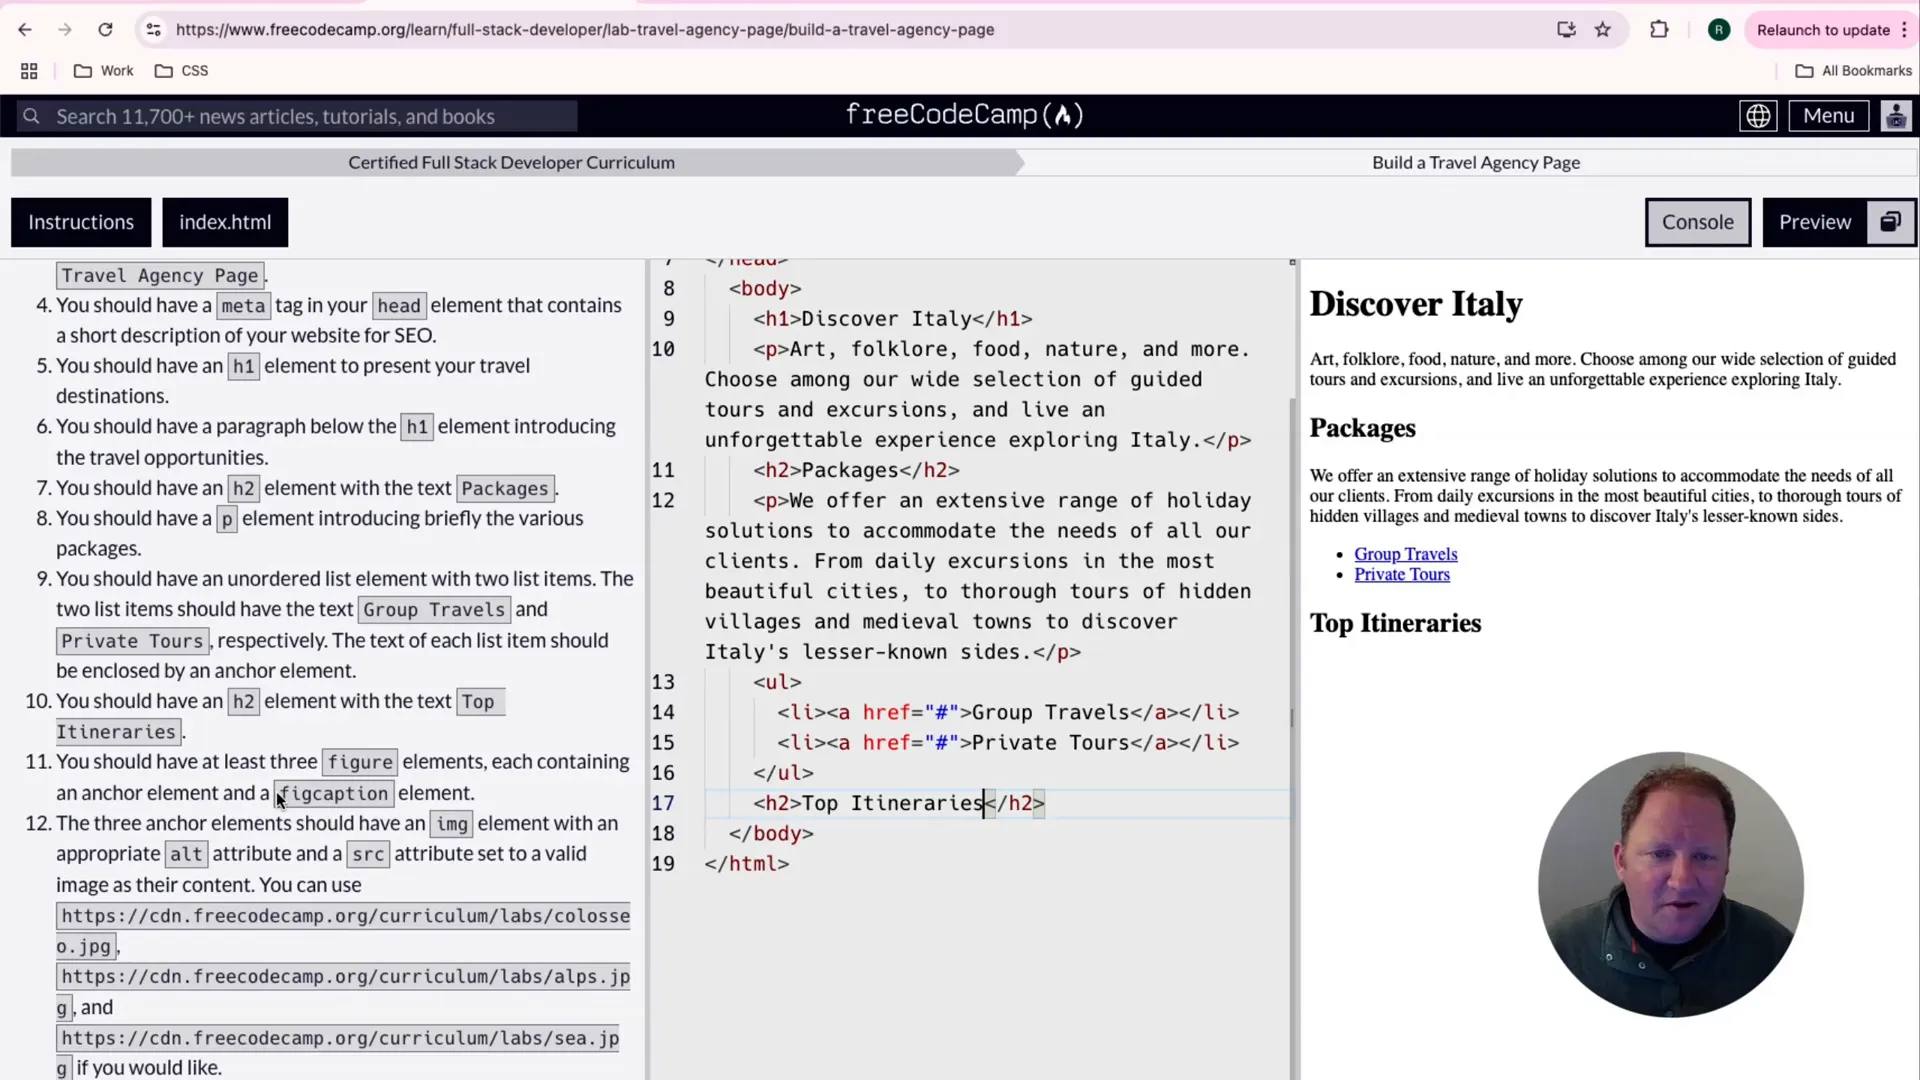Bookmark this page with the star icon

[x=1603, y=30]
